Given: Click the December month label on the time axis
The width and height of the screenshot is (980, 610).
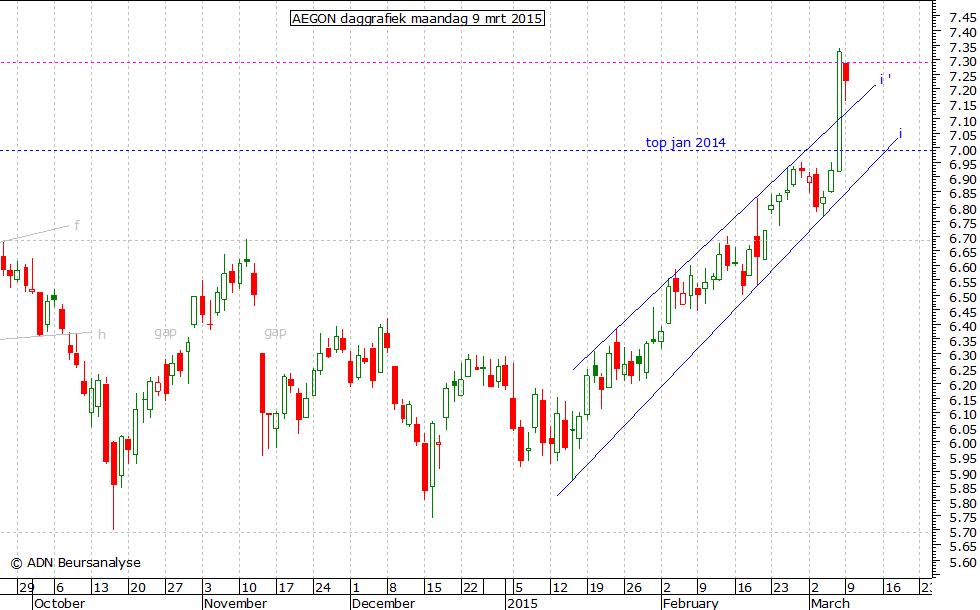Looking at the screenshot, I should click(x=383, y=603).
